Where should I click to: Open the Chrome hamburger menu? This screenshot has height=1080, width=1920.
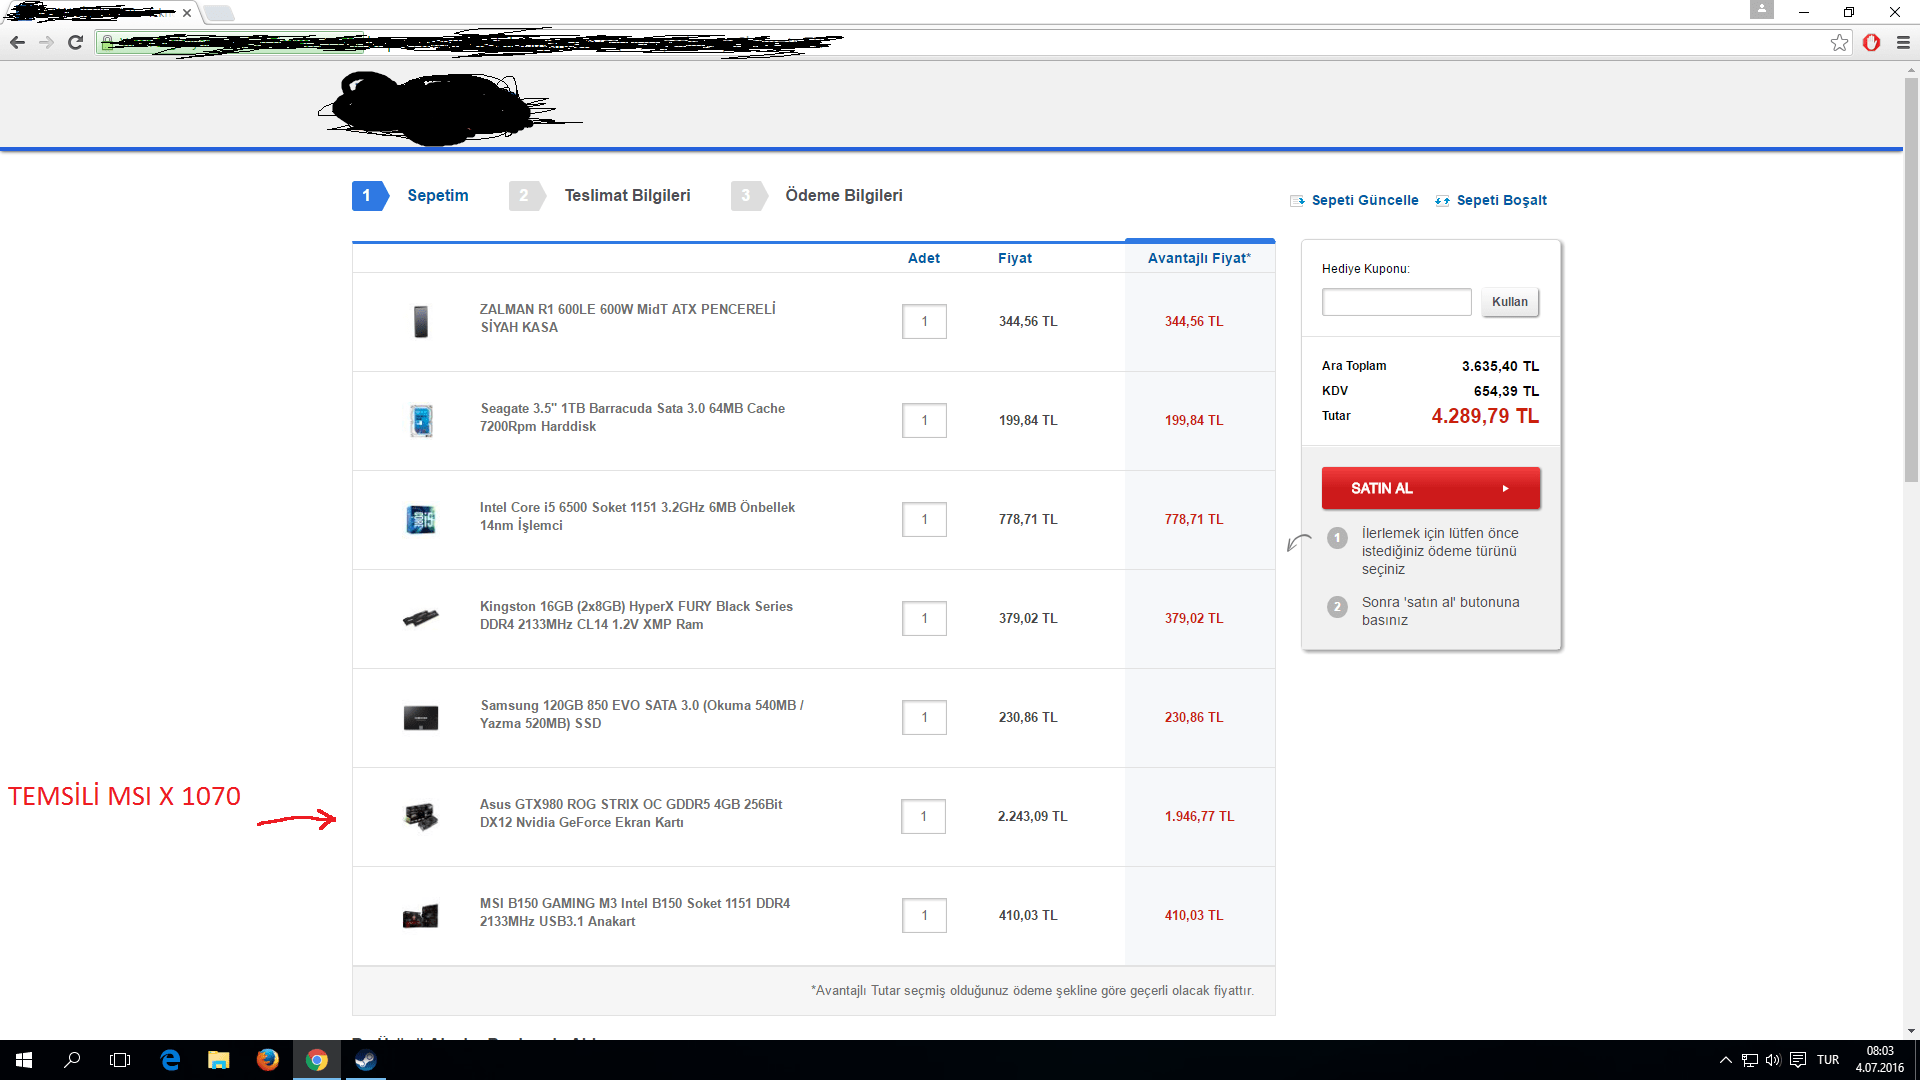1903,42
